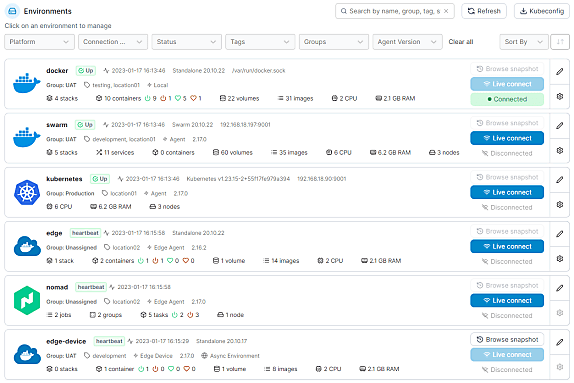Click Live connect for edge environment

[507, 246]
